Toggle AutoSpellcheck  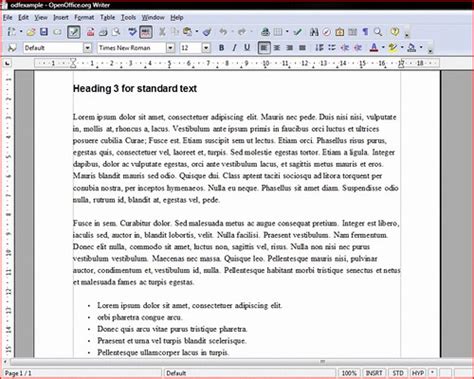click(x=146, y=32)
